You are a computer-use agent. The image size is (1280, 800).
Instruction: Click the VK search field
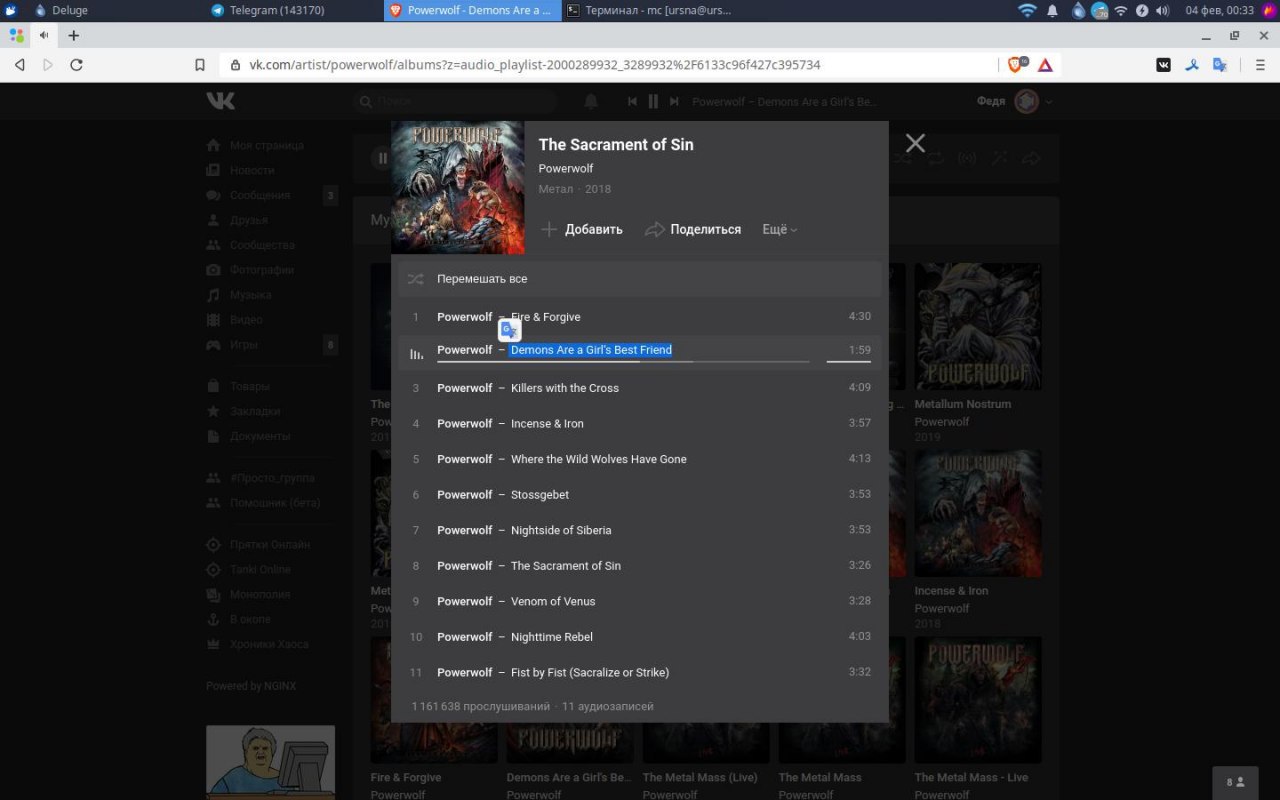point(455,101)
